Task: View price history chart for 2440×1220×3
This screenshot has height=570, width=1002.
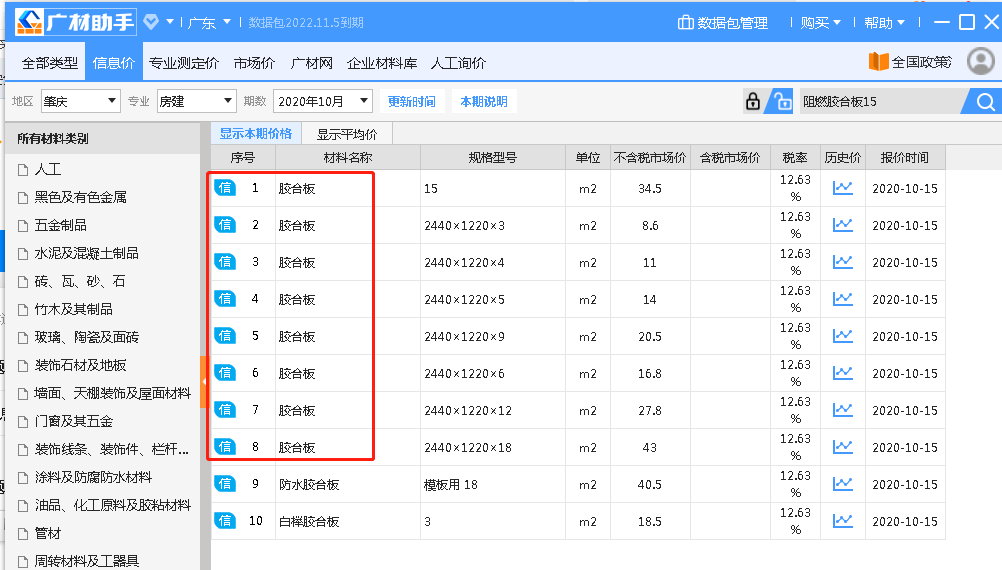Action: coord(842,225)
